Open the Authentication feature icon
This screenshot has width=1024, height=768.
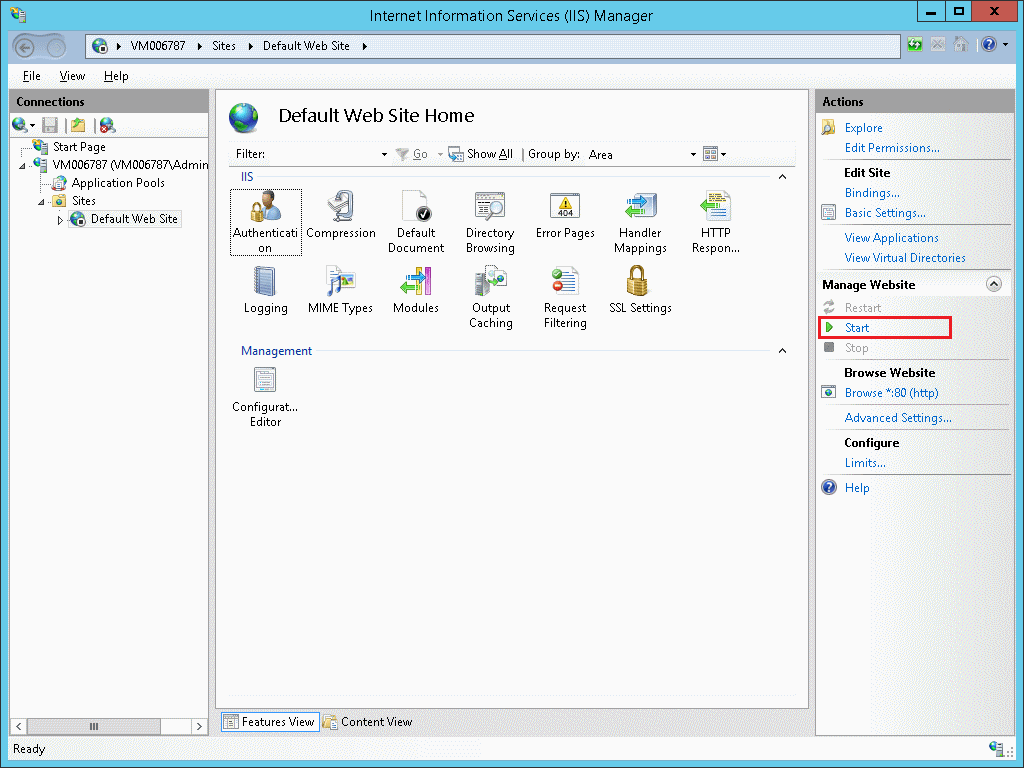pos(265,208)
